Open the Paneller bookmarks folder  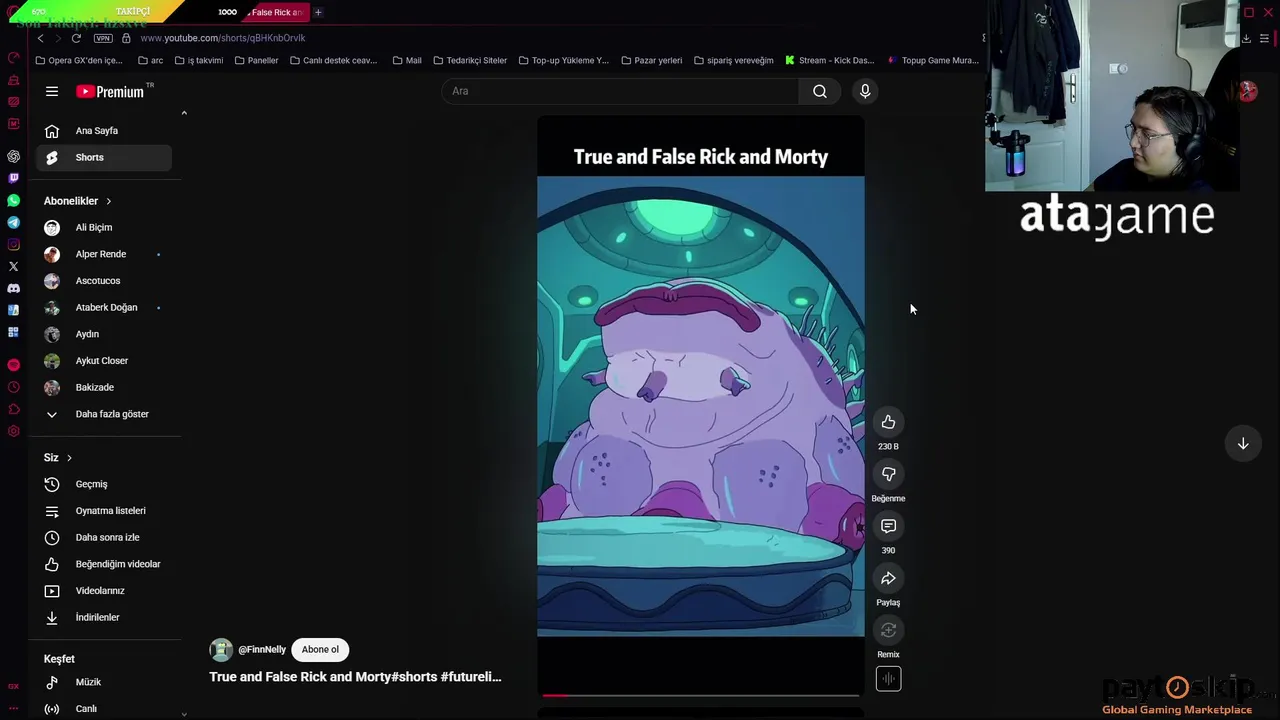coord(256,60)
